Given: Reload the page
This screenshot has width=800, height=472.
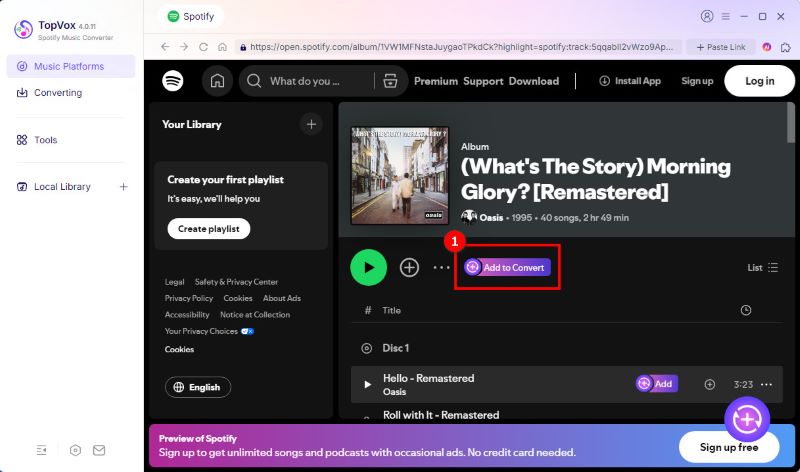Looking at the screenshot, I should (203, 47).
